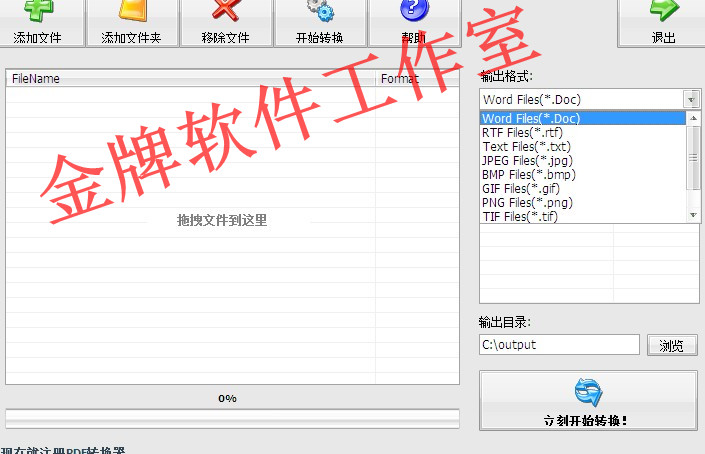The image size is (705, 454).
Task: Click the 立刻开始转换 convert button
Action: click(x=588, y=400)
